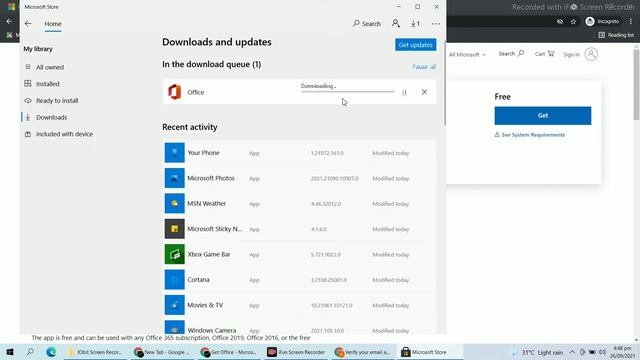Open the Cart on the Microsoft website
Image resolution: width=640 pixels, height=360 pixels.
[x=544, y=53]
